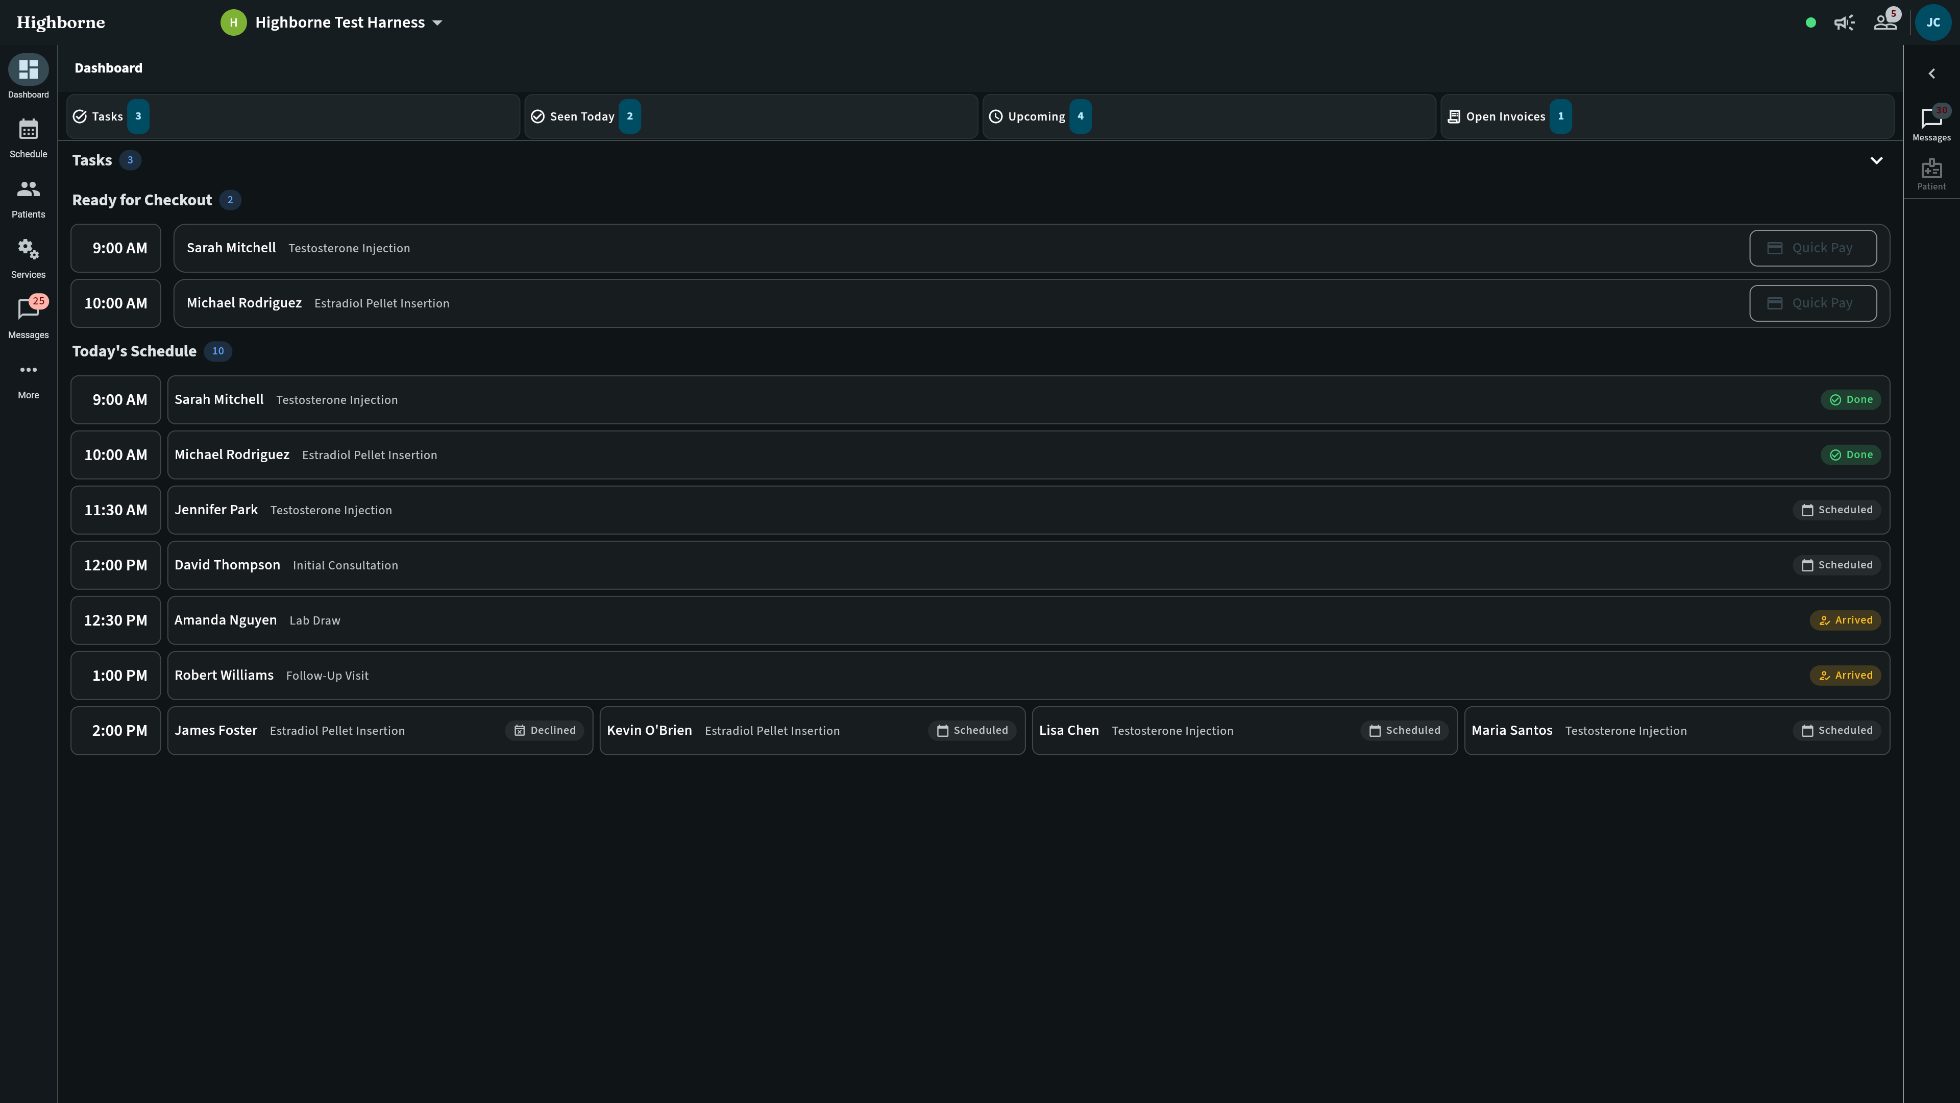
Task: Click Scheduled status for Maria Santos
Action: point(1837,731)
